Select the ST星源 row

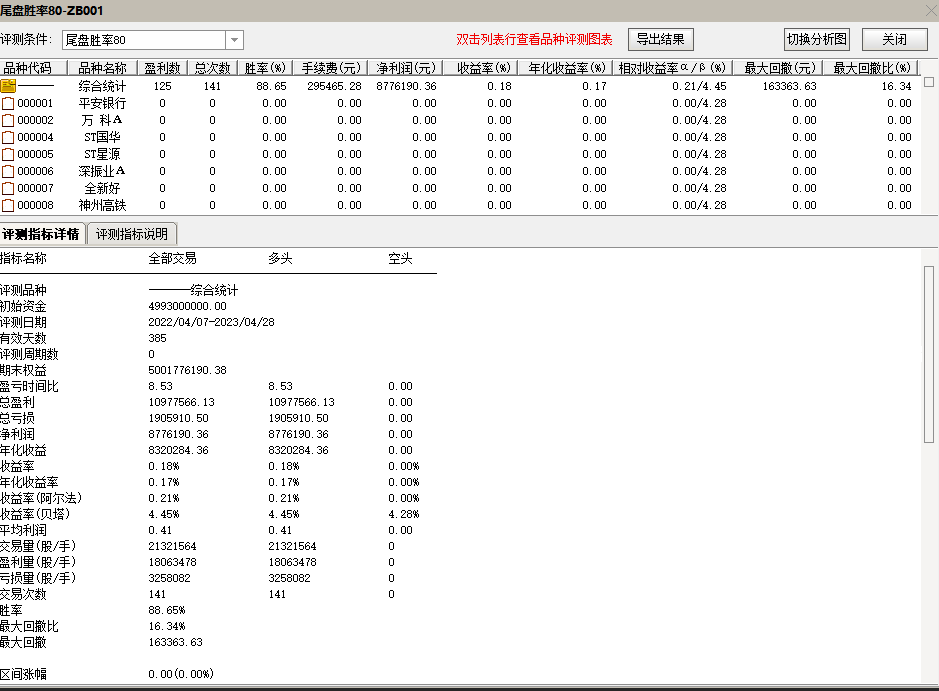click(460, 154)
